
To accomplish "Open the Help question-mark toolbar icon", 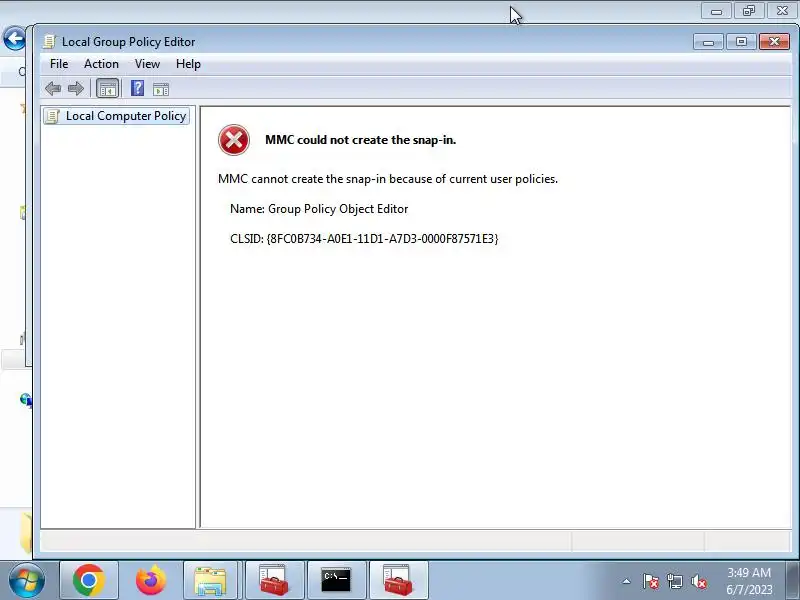I will click(x=137, y=89).
